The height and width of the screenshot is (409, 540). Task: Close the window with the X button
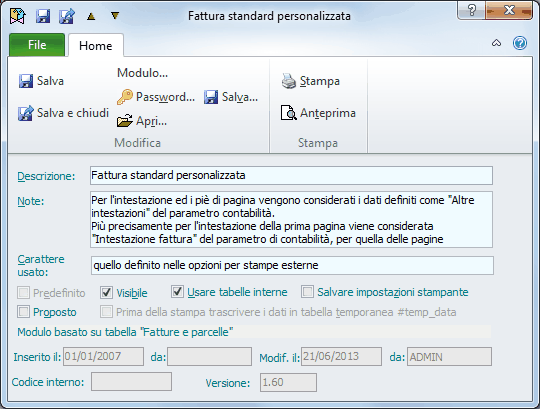[510, 10]
